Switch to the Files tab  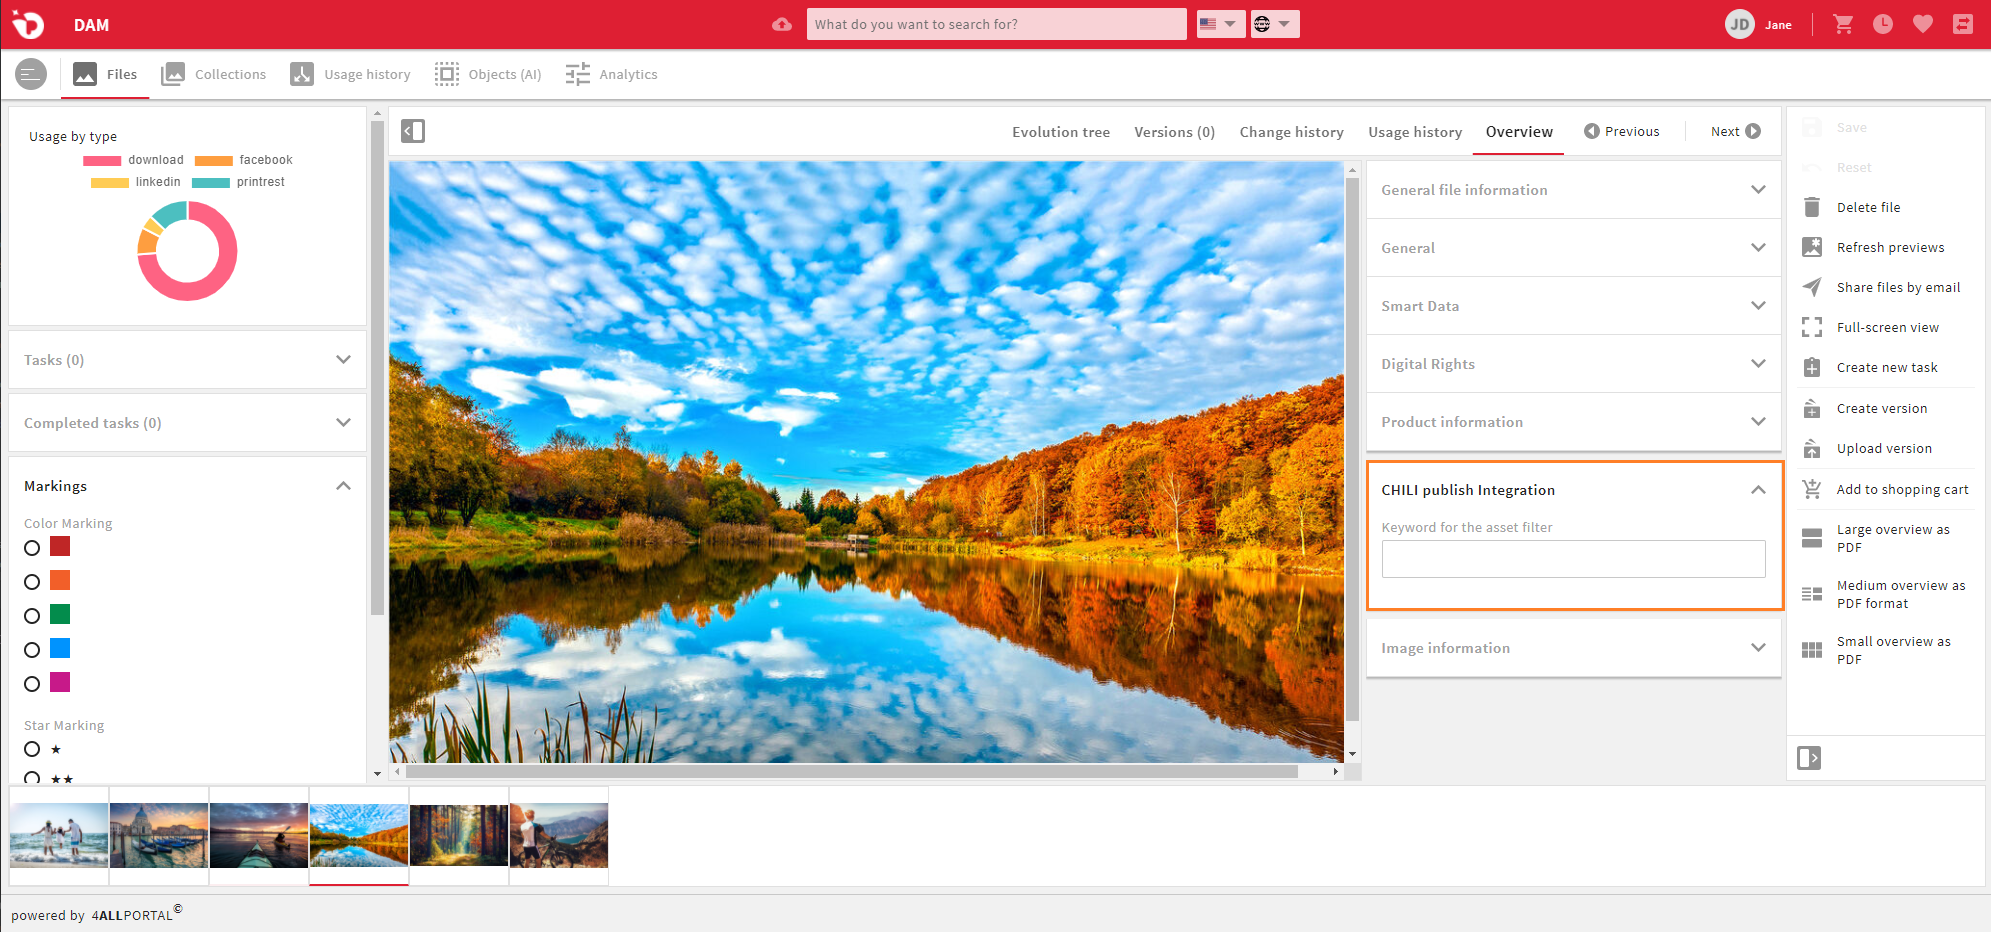coord(105,74)
